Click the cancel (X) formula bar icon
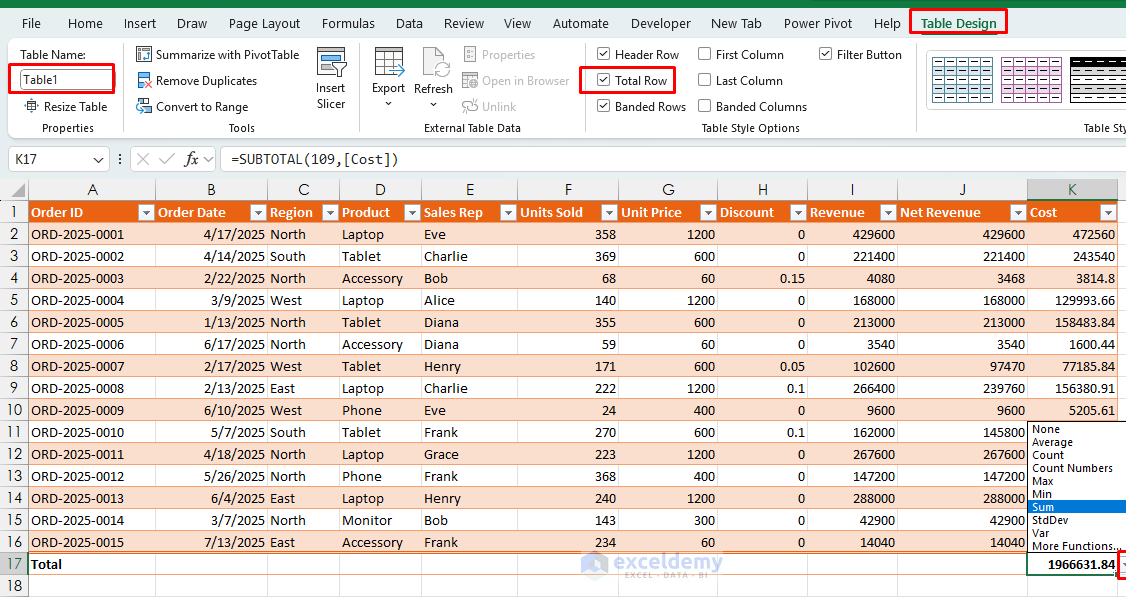The height and width of the screenshot is (597, 1126). click(x=143, y=159)
